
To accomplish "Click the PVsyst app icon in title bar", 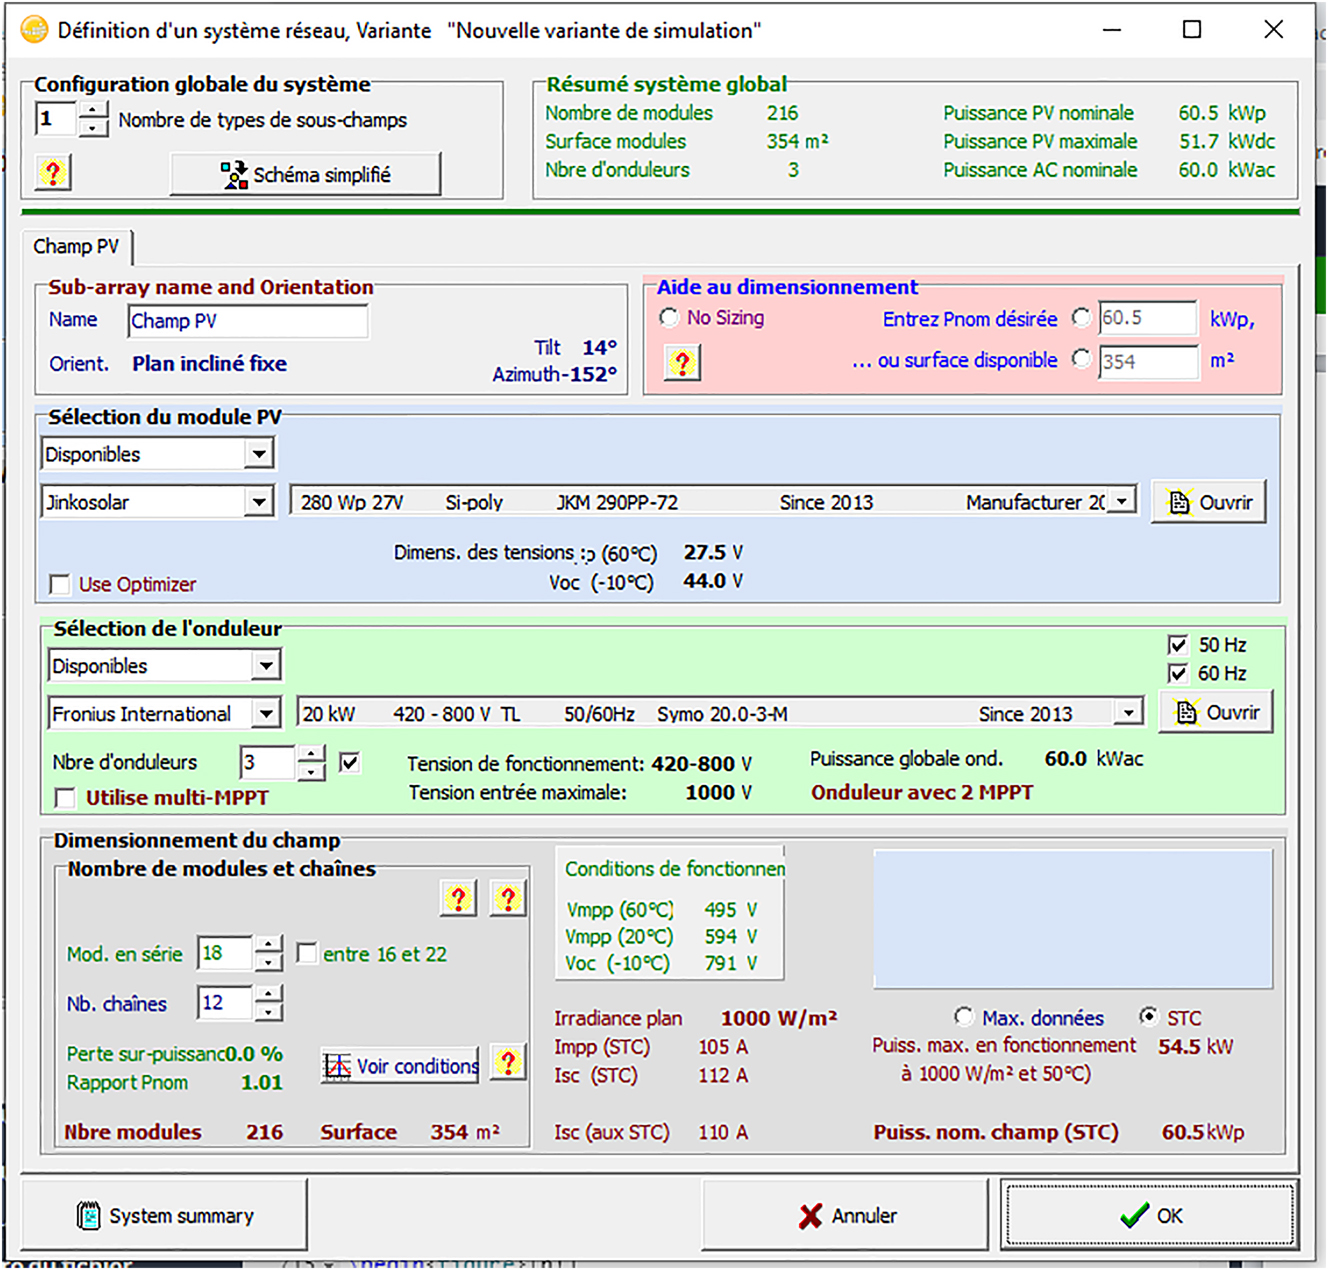I will [x=34, y=30].
